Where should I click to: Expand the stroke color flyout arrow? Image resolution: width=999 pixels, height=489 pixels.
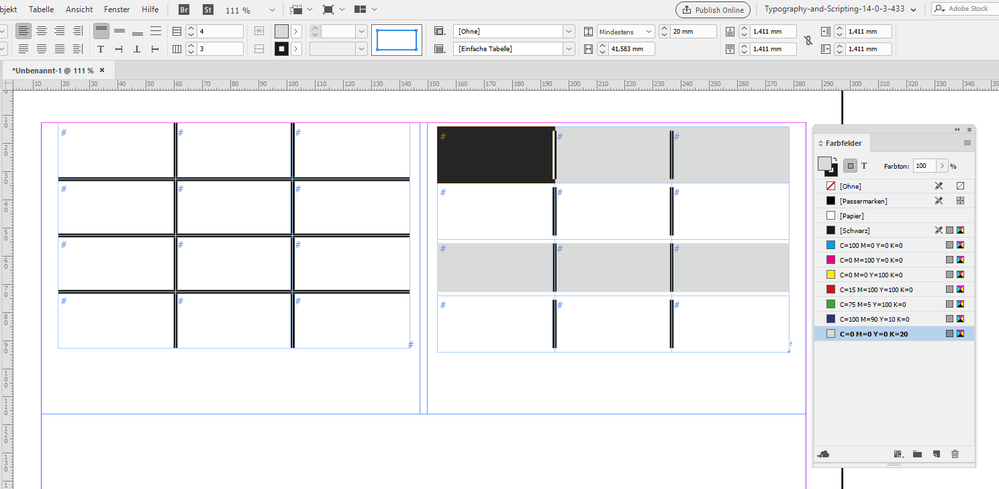click(x=296, y=49)
